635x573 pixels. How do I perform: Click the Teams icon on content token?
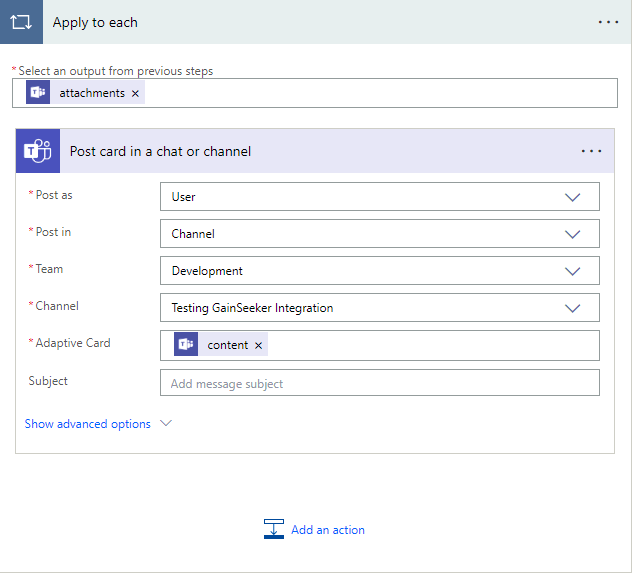point(186,345)
